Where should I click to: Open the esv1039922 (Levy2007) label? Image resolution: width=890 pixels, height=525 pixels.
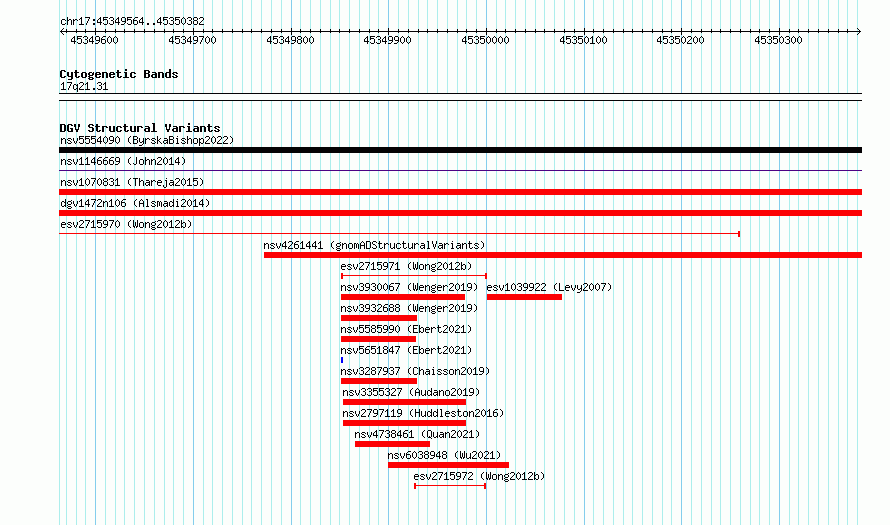[x=549, y=287]
